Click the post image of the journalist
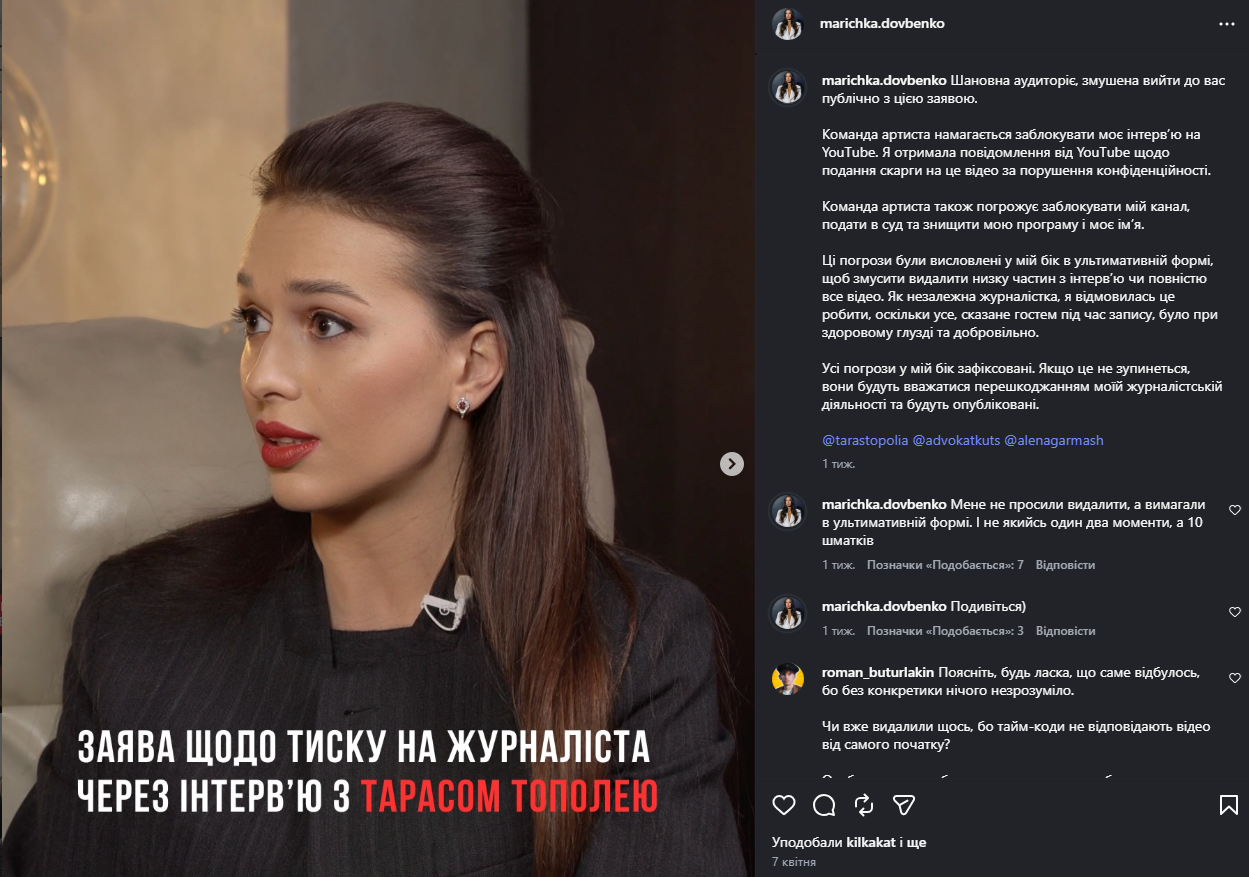The height and width of the screenshot is (877, 1249). (378, 438)
